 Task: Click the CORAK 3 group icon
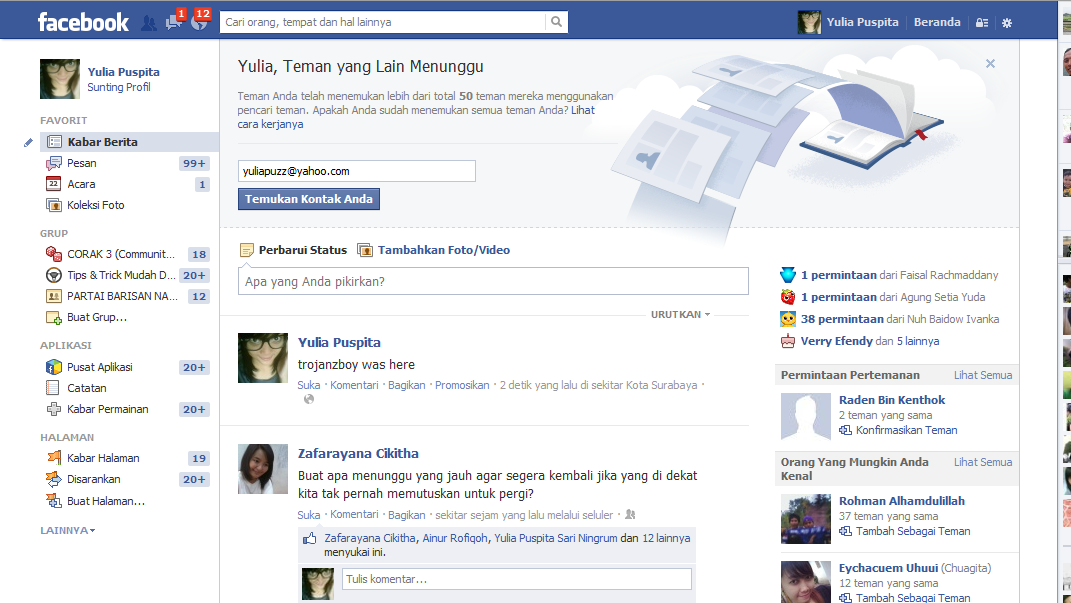coord(53,254)
